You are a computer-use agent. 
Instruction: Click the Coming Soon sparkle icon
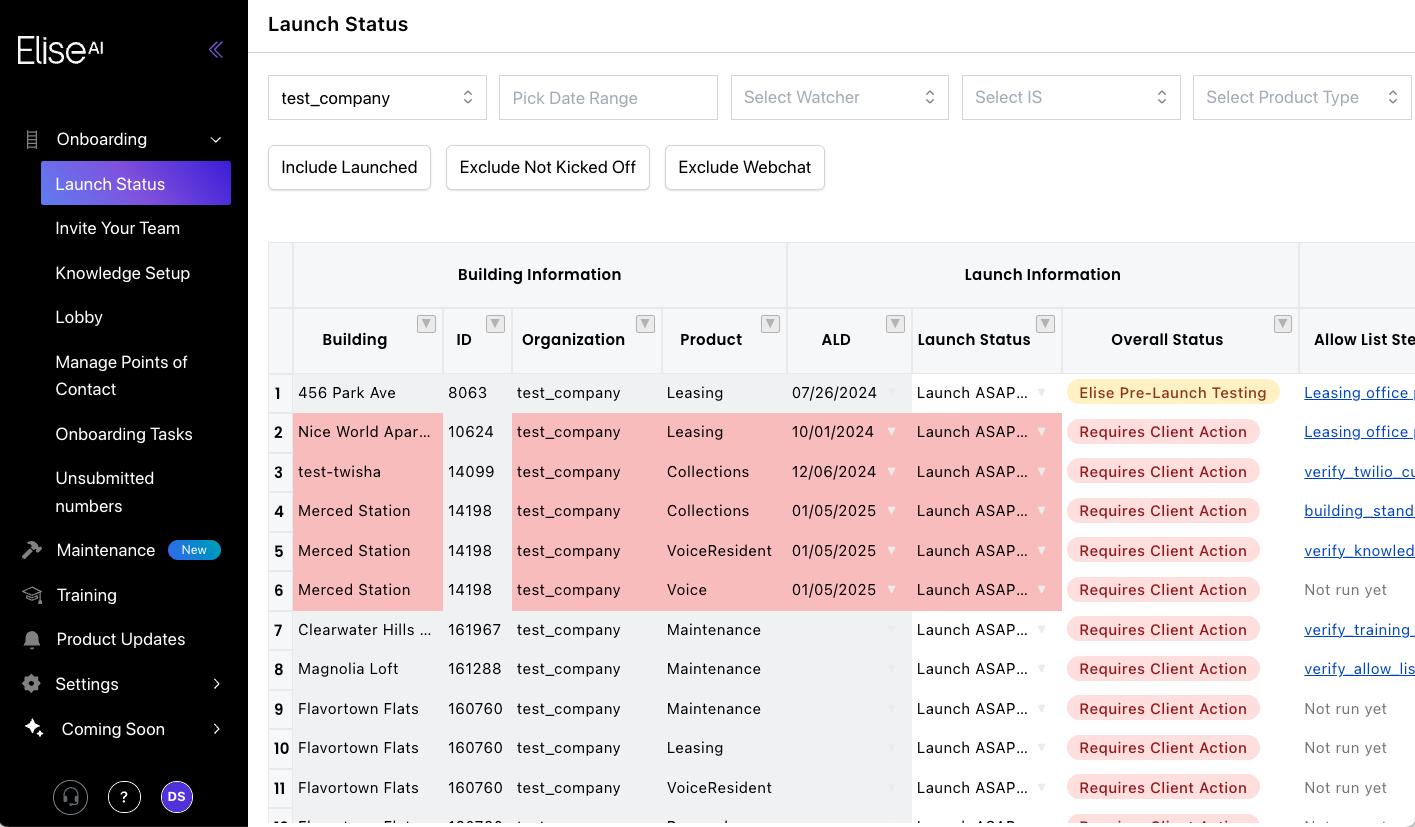tap(34, 728)
